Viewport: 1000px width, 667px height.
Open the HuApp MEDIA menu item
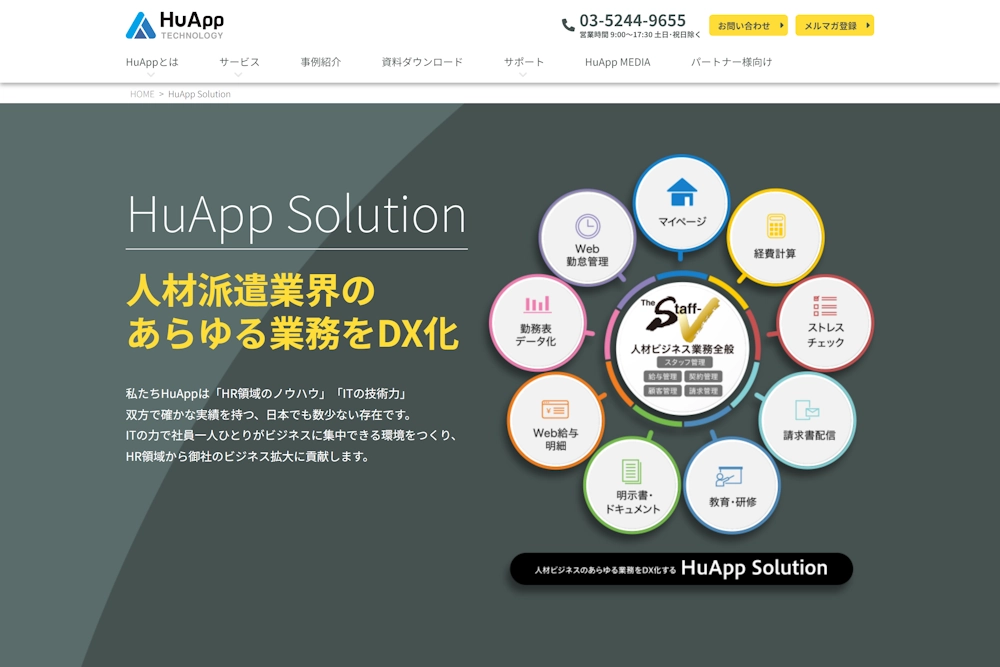pyautogui.click(x=618, y=61)
